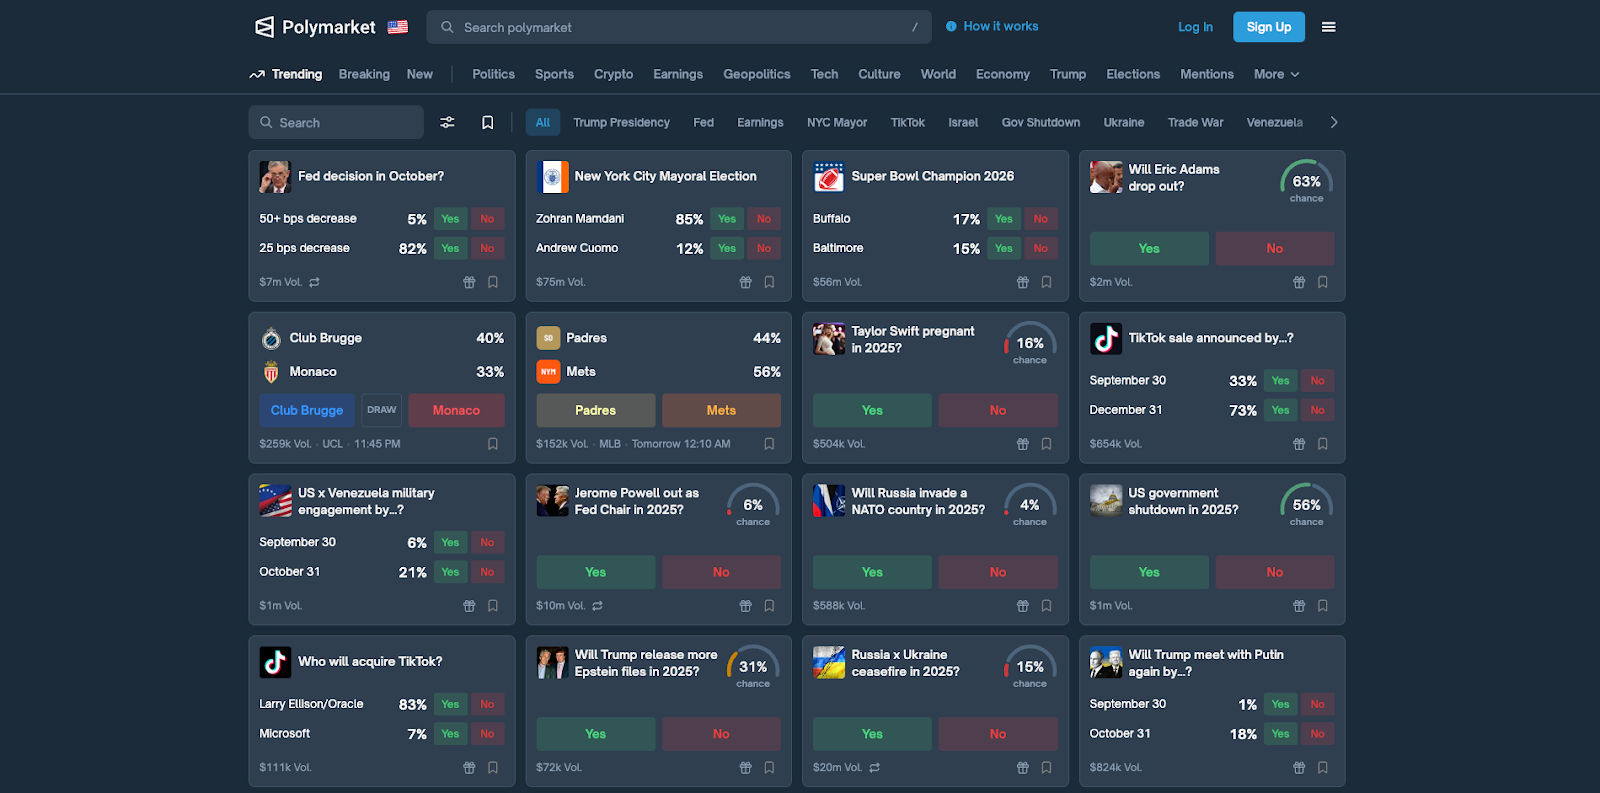Click the Polymarket logo icon

(x=264, y=27)
